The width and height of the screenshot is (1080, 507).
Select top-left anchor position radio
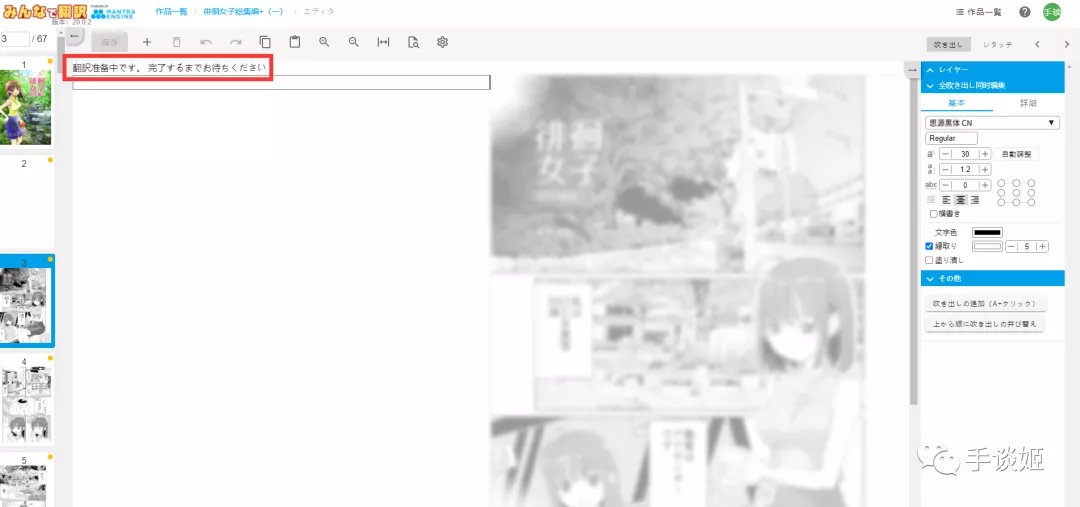pyautogui.click(x=1001, y=183)
